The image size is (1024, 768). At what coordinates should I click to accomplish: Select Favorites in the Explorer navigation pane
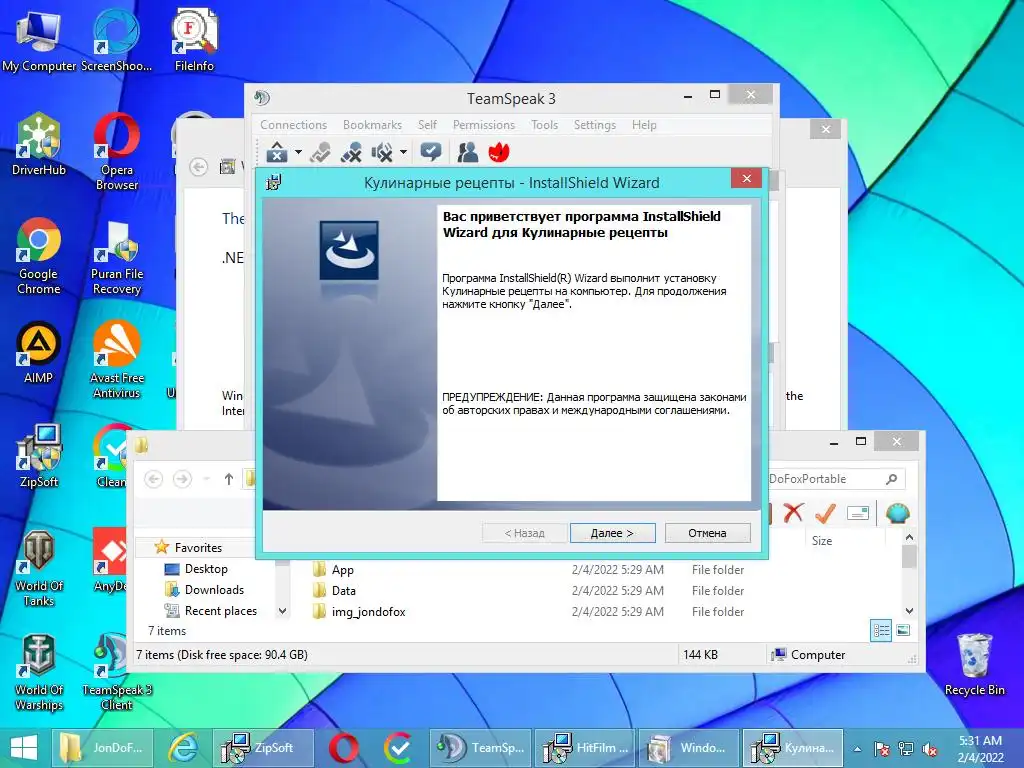(198, 547)
